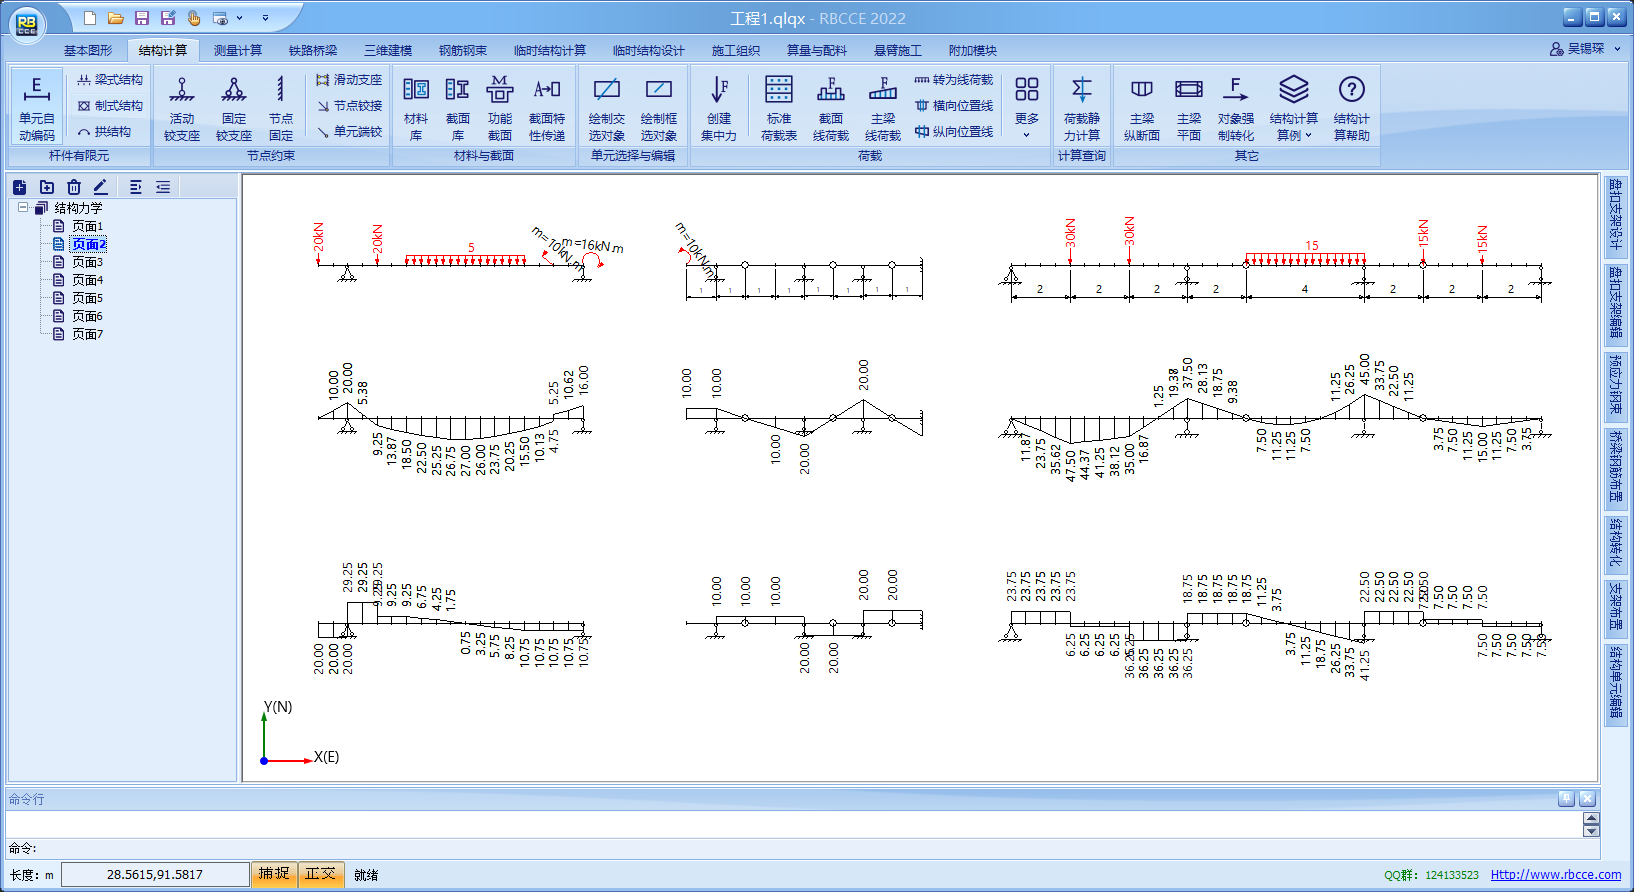The image size is (1634, 892).
Task: Click the command line scroll-down arrow
Action: pos(1591,831)
